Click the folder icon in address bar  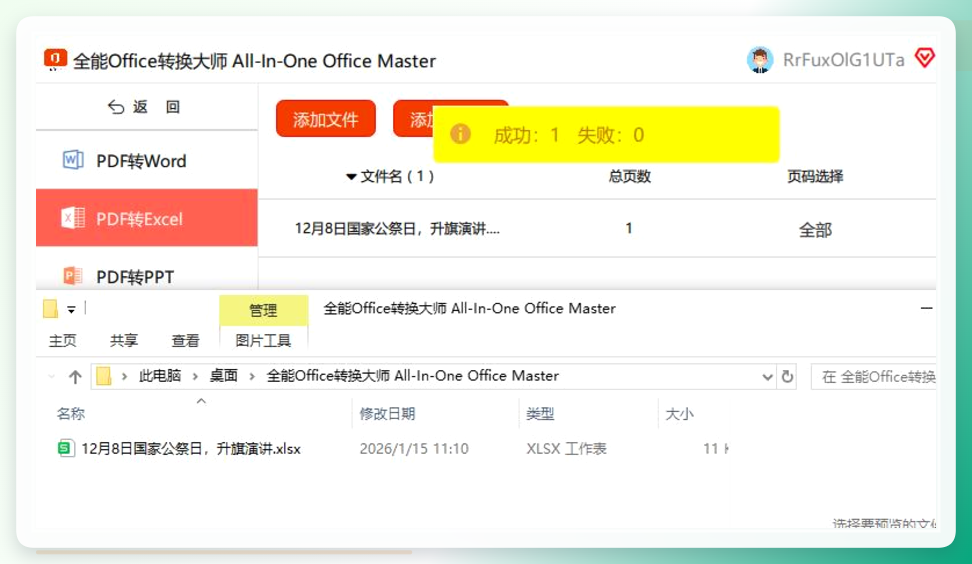coord(104,376)
